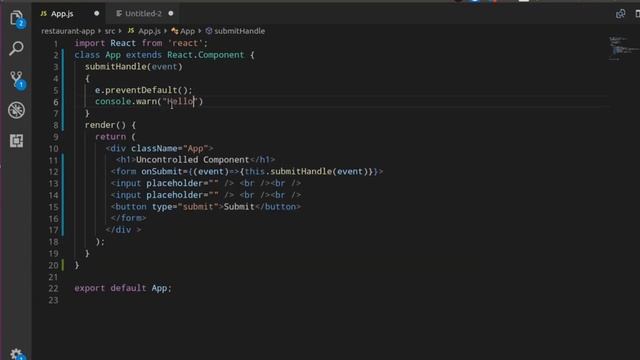The height and width of the screenshot is (360, 640).
Task: Click 'e.preventDefault();' on line 5
Action: coord(143,90)
